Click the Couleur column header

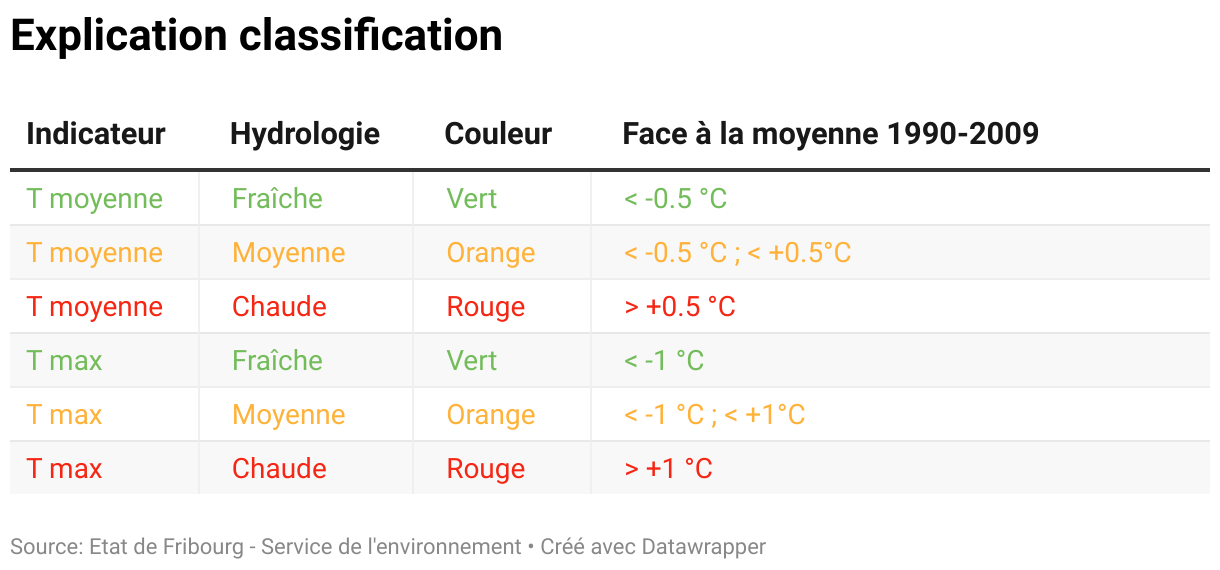pos(498,134)
